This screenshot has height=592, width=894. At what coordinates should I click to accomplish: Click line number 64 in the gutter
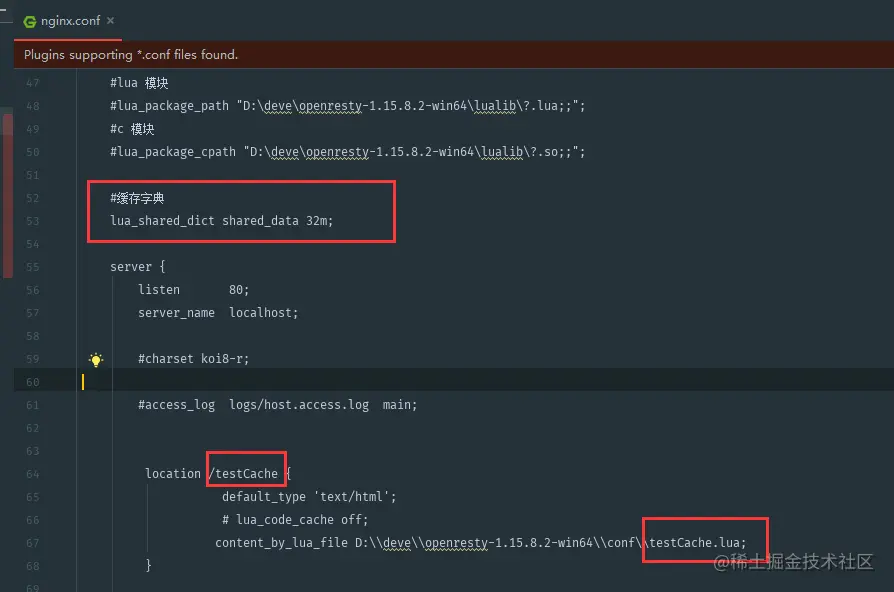(32, 474)
